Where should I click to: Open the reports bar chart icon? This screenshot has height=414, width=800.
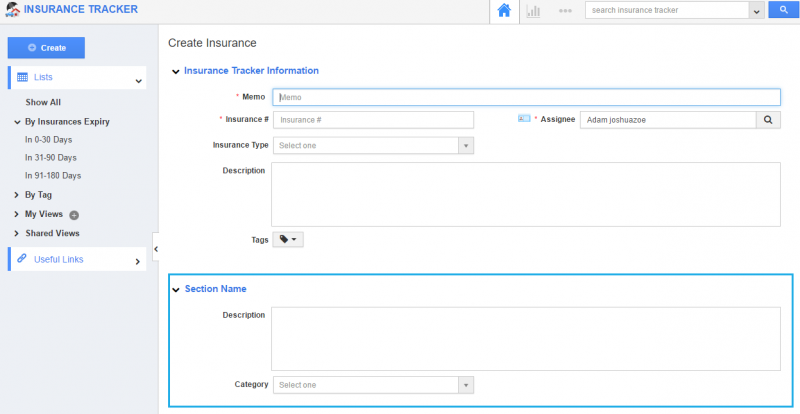pos(534,11)
